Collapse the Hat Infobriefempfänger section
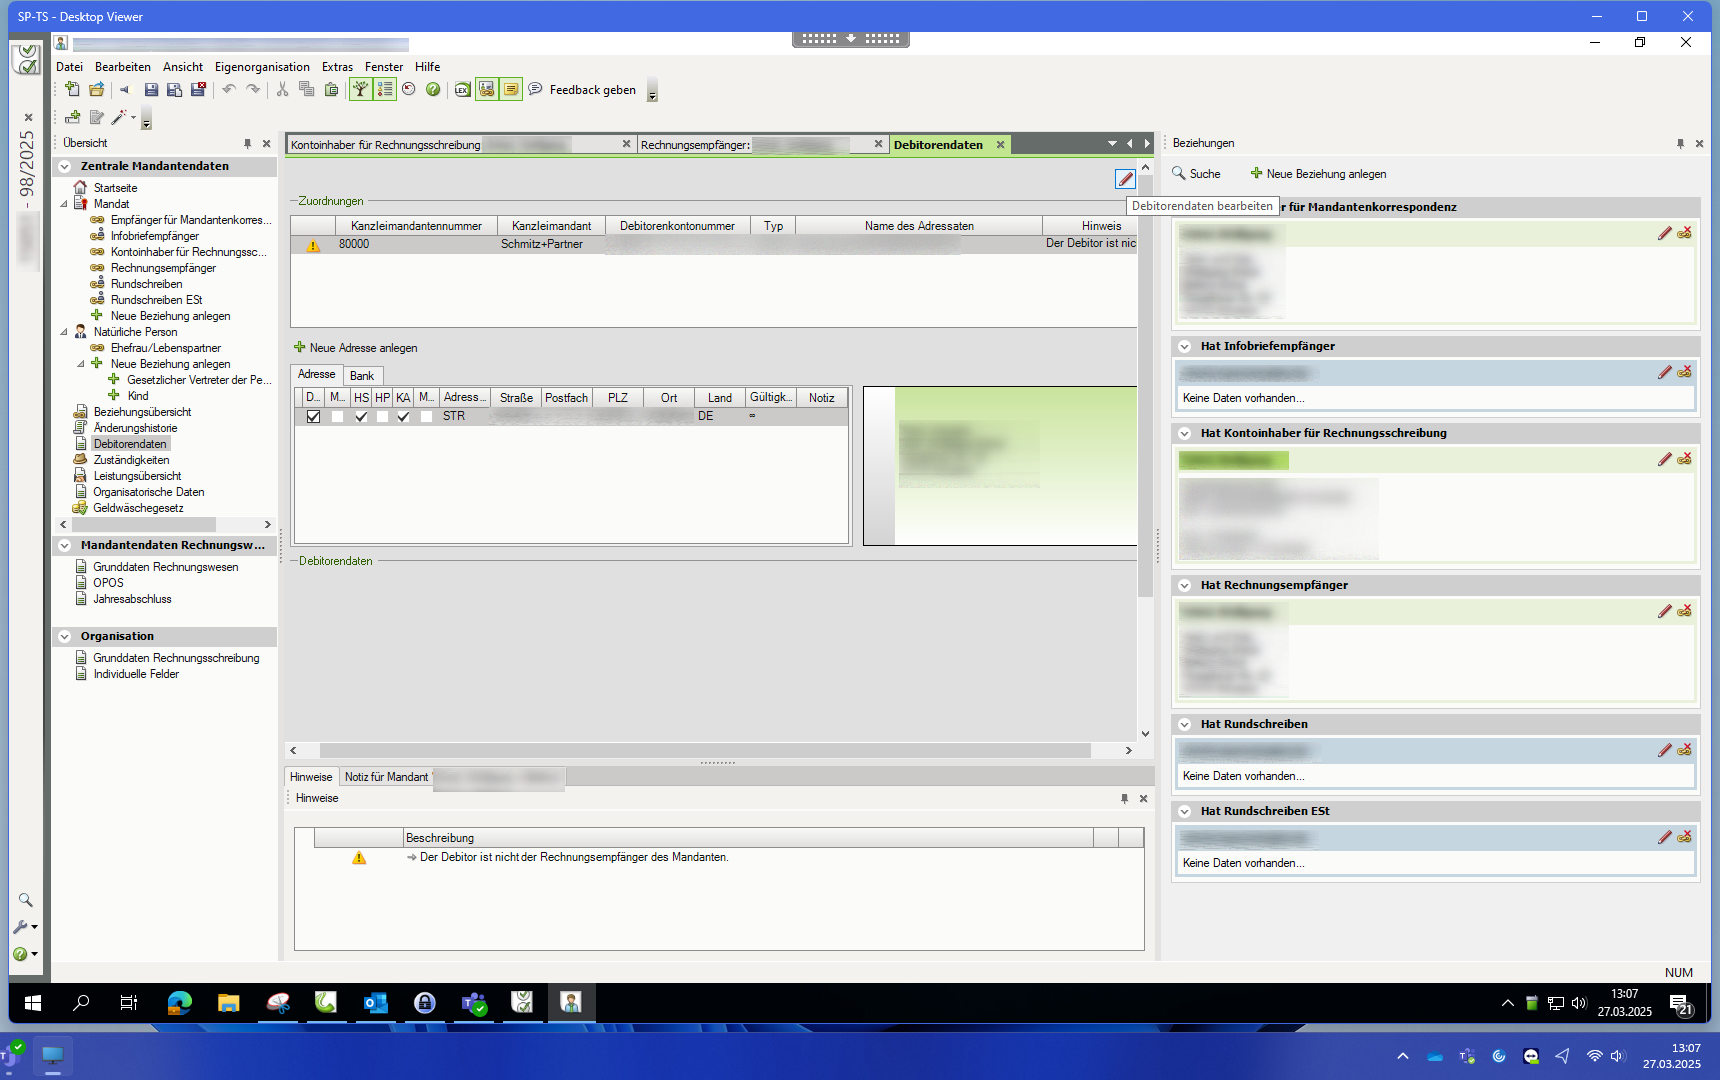The image size is (1720, 1080). coord(1185,346)
